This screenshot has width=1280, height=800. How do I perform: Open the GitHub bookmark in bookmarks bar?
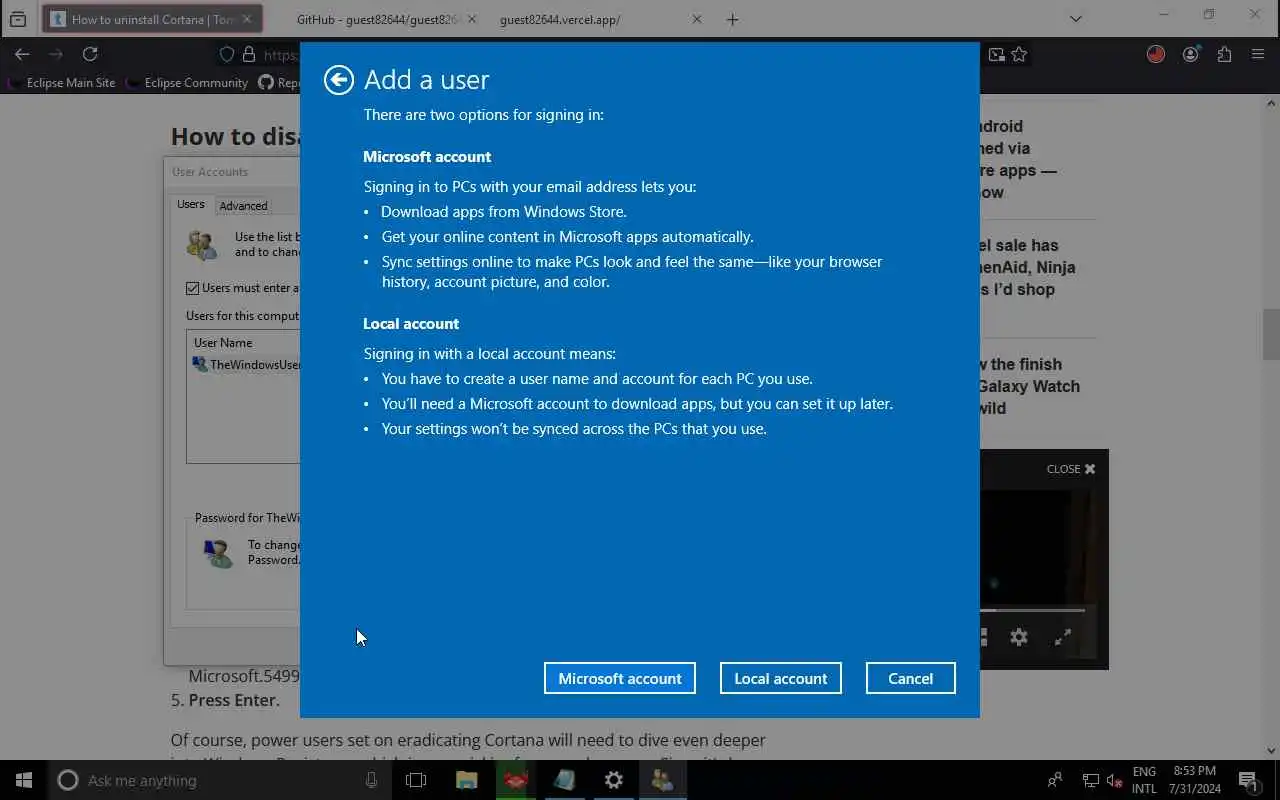pos(278,83)
